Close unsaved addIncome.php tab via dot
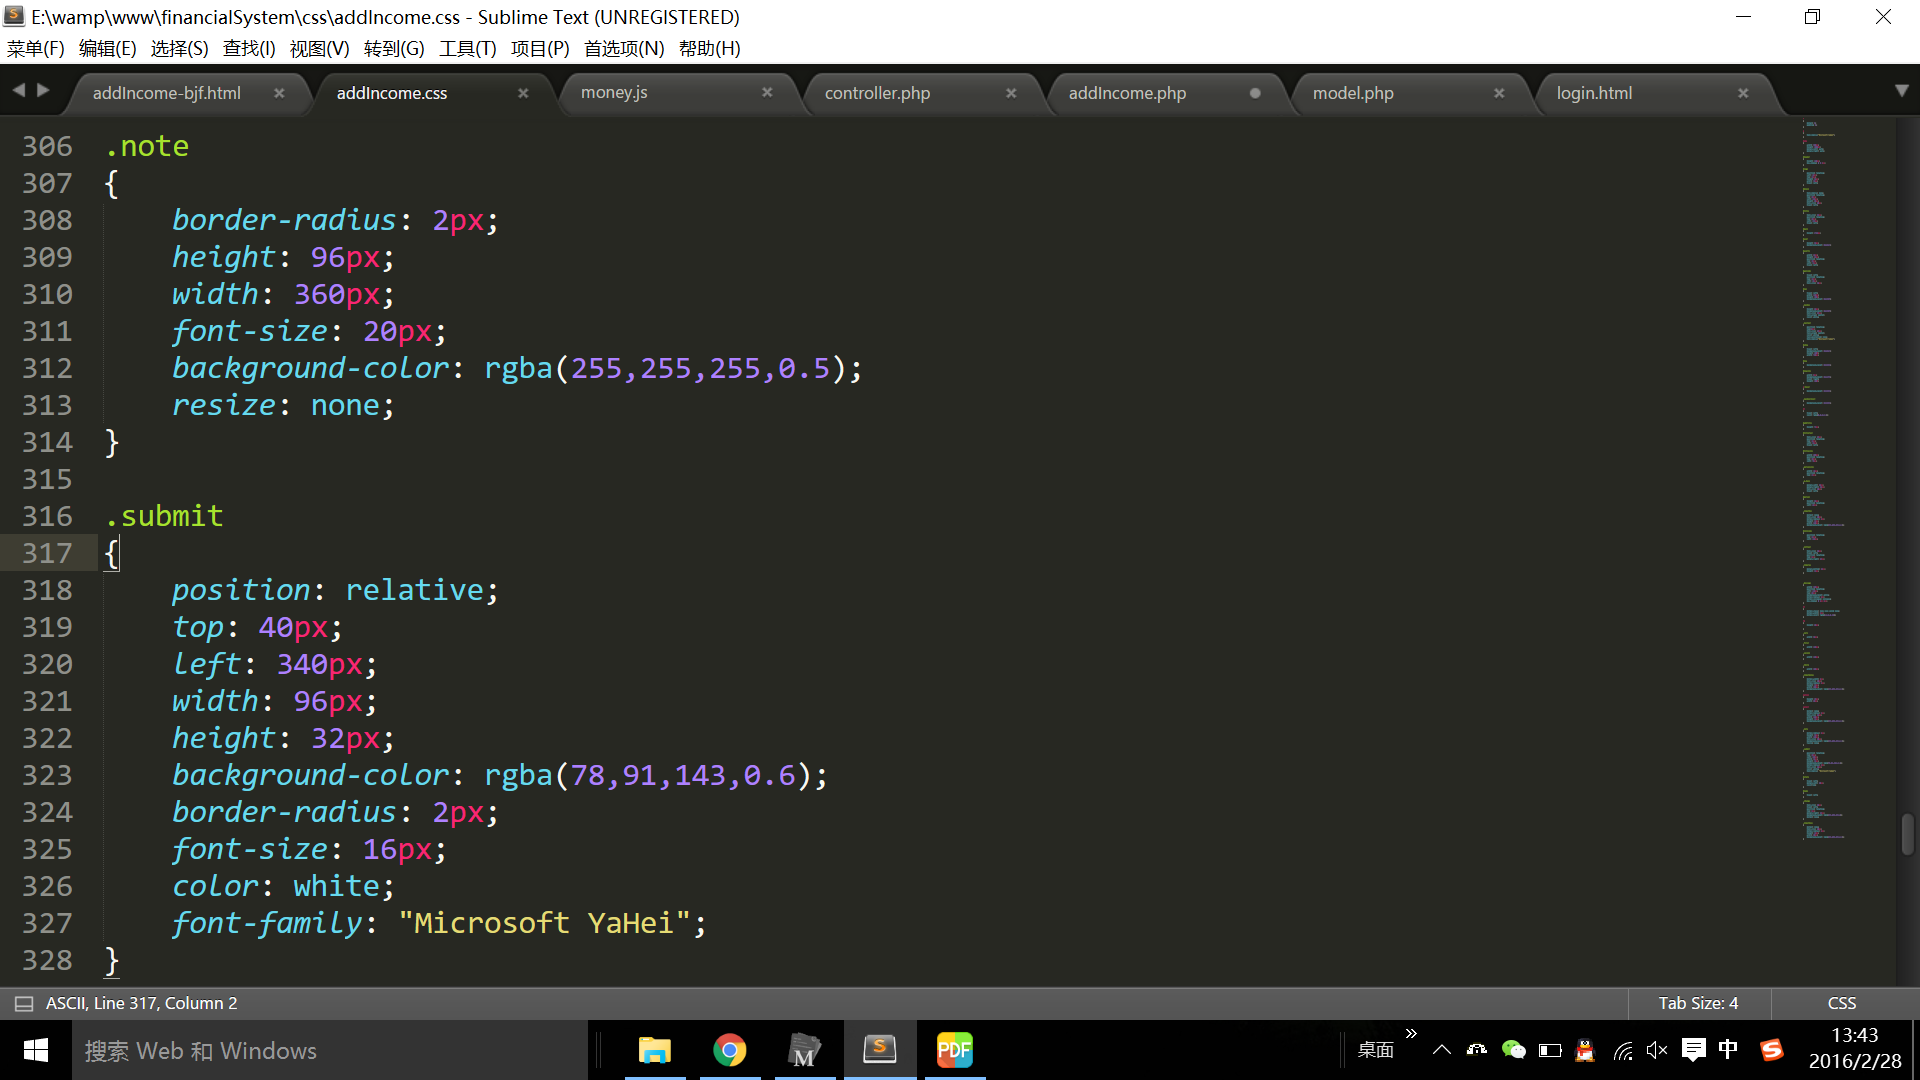Viewport: 1920px width, 1080px height. pyautogui.click(x=1255, y=93)
